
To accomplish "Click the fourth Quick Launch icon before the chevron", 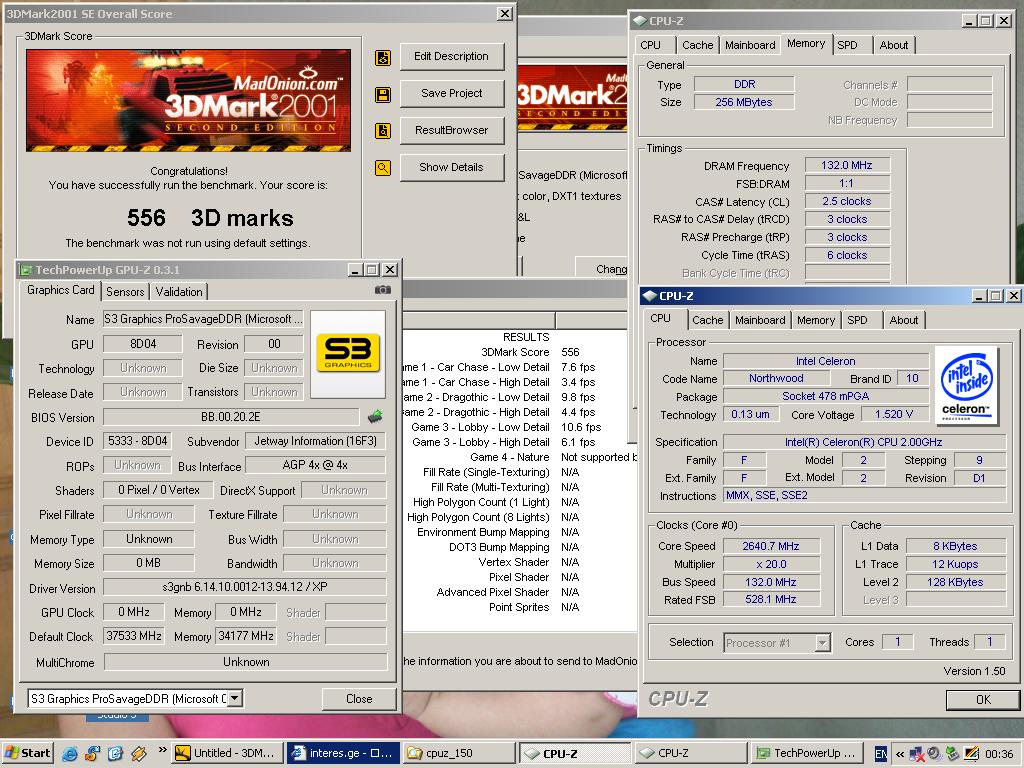I will pos(139,754).
